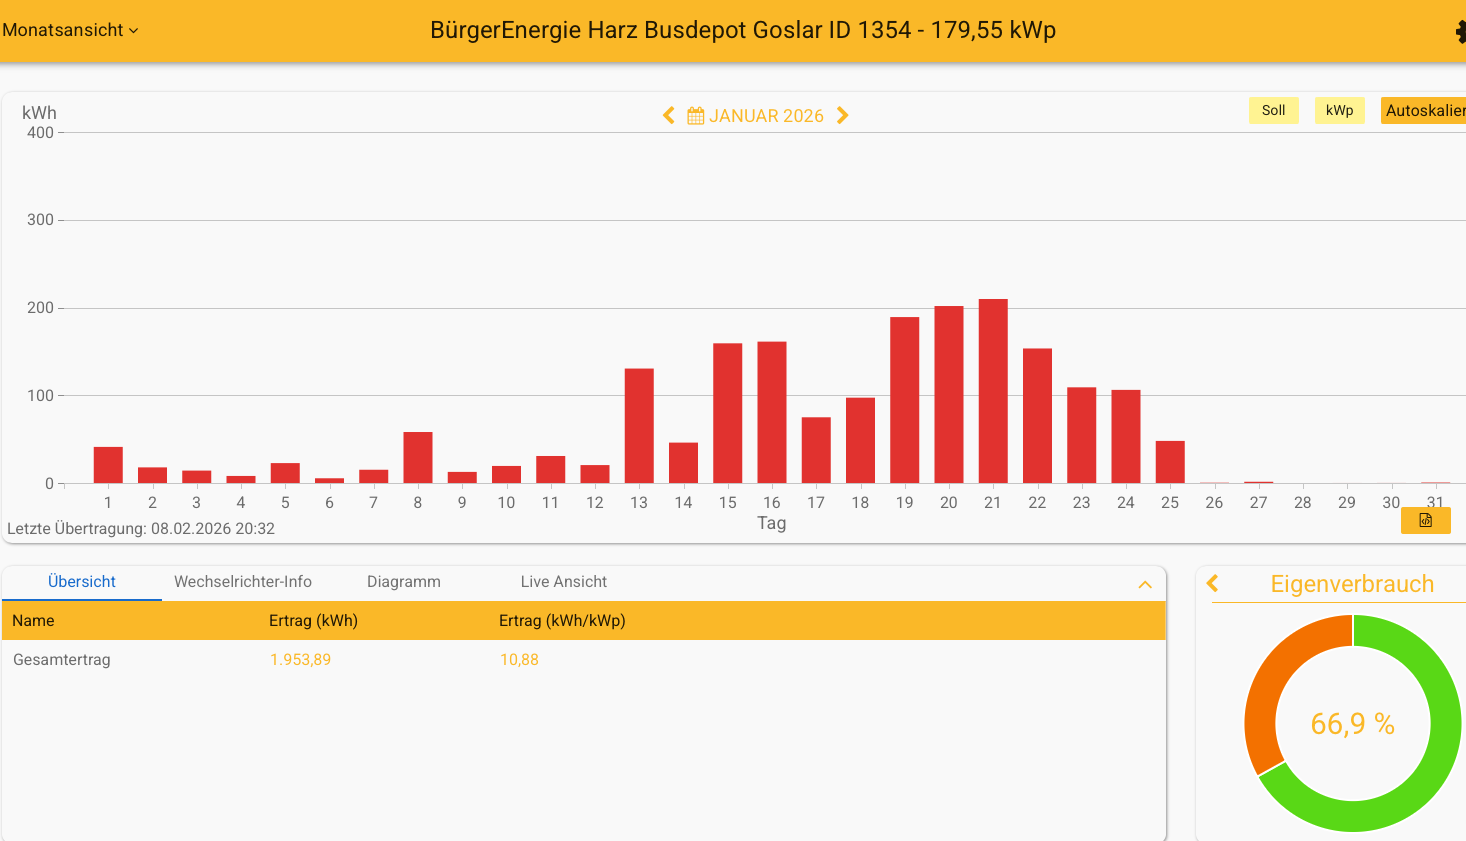Screen dimensions: 1466x841
Task: Click the Gesamtertrag value 1.953,89
Action: coord(300,660)
